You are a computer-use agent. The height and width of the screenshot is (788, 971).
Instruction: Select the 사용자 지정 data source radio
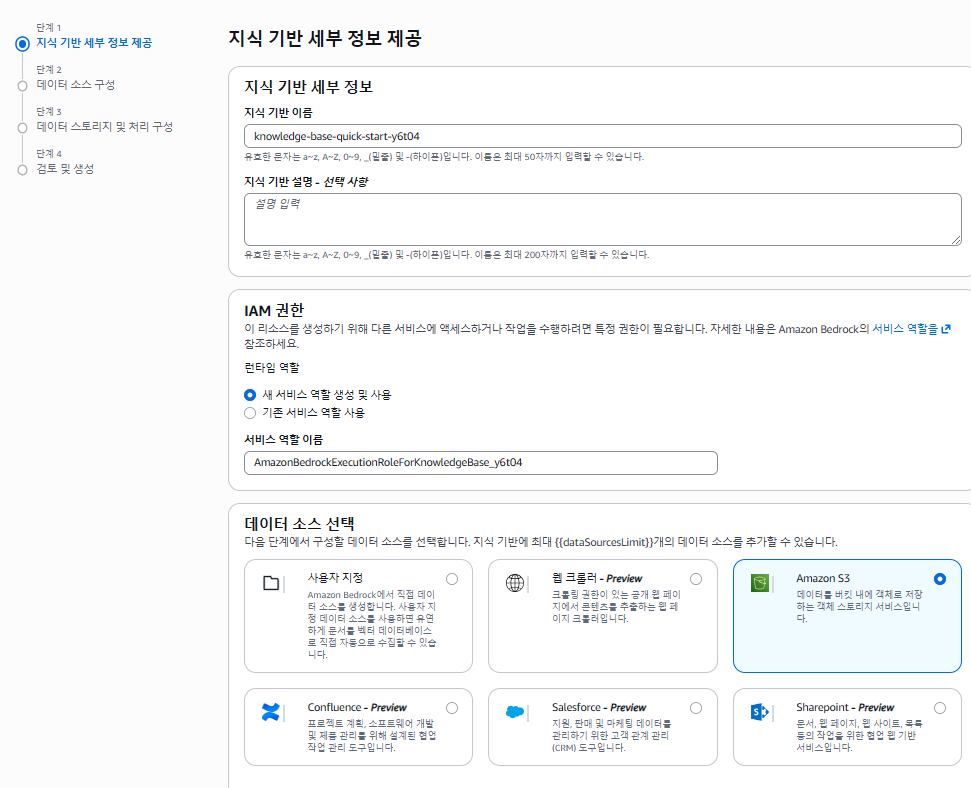[452, 579]
